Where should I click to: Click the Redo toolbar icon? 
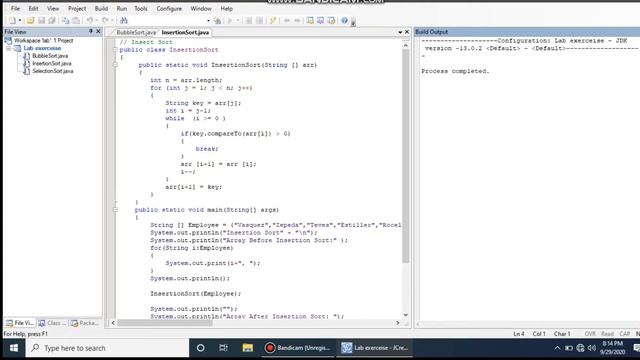coord(105,20)
